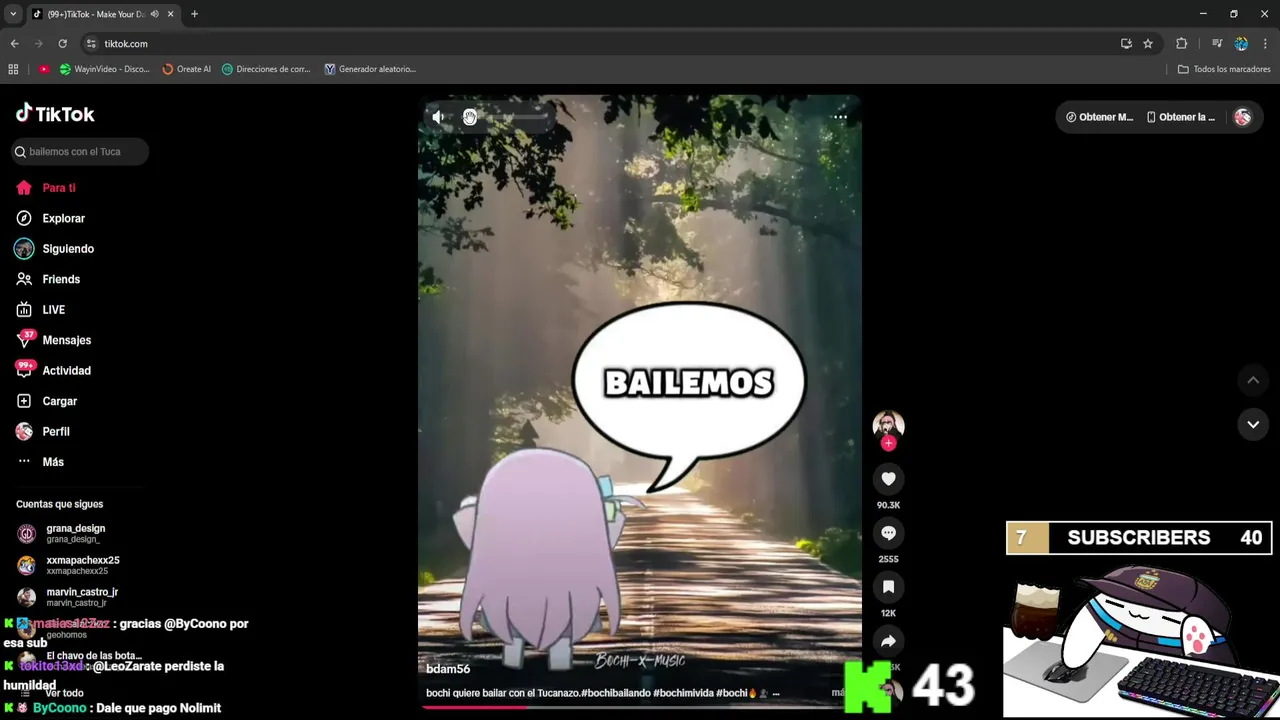Open the creator's avatar beside the video
This screenshot has width=1280, height=720.
pos(888,424)
